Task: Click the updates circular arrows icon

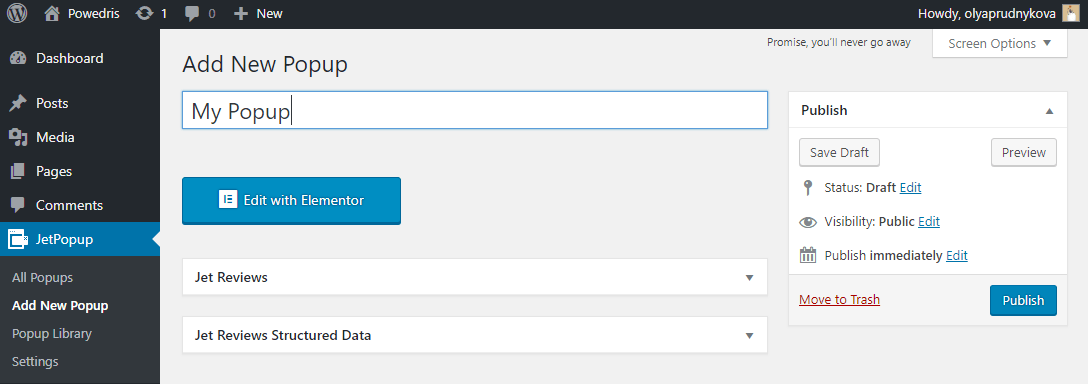Action: pyautogui.click(x=144, y=14)
